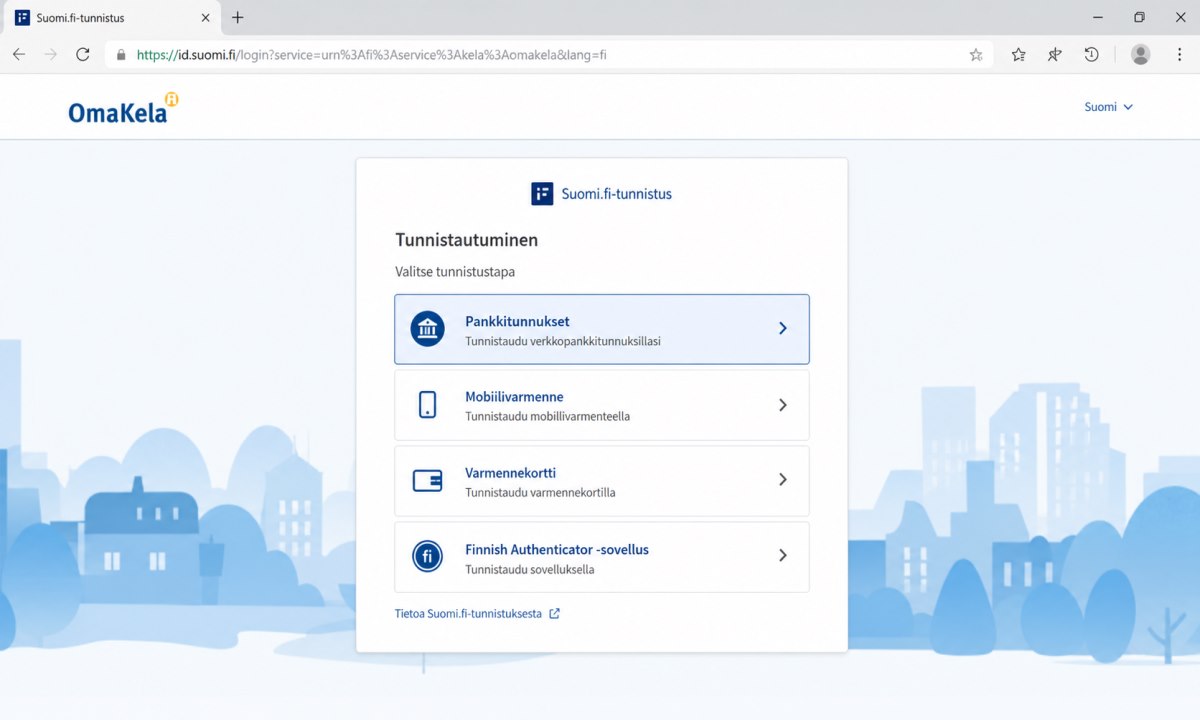1200x720 pixels.
Task: Click the text Tunnistaudu sovelluksella
Action: 530,570
